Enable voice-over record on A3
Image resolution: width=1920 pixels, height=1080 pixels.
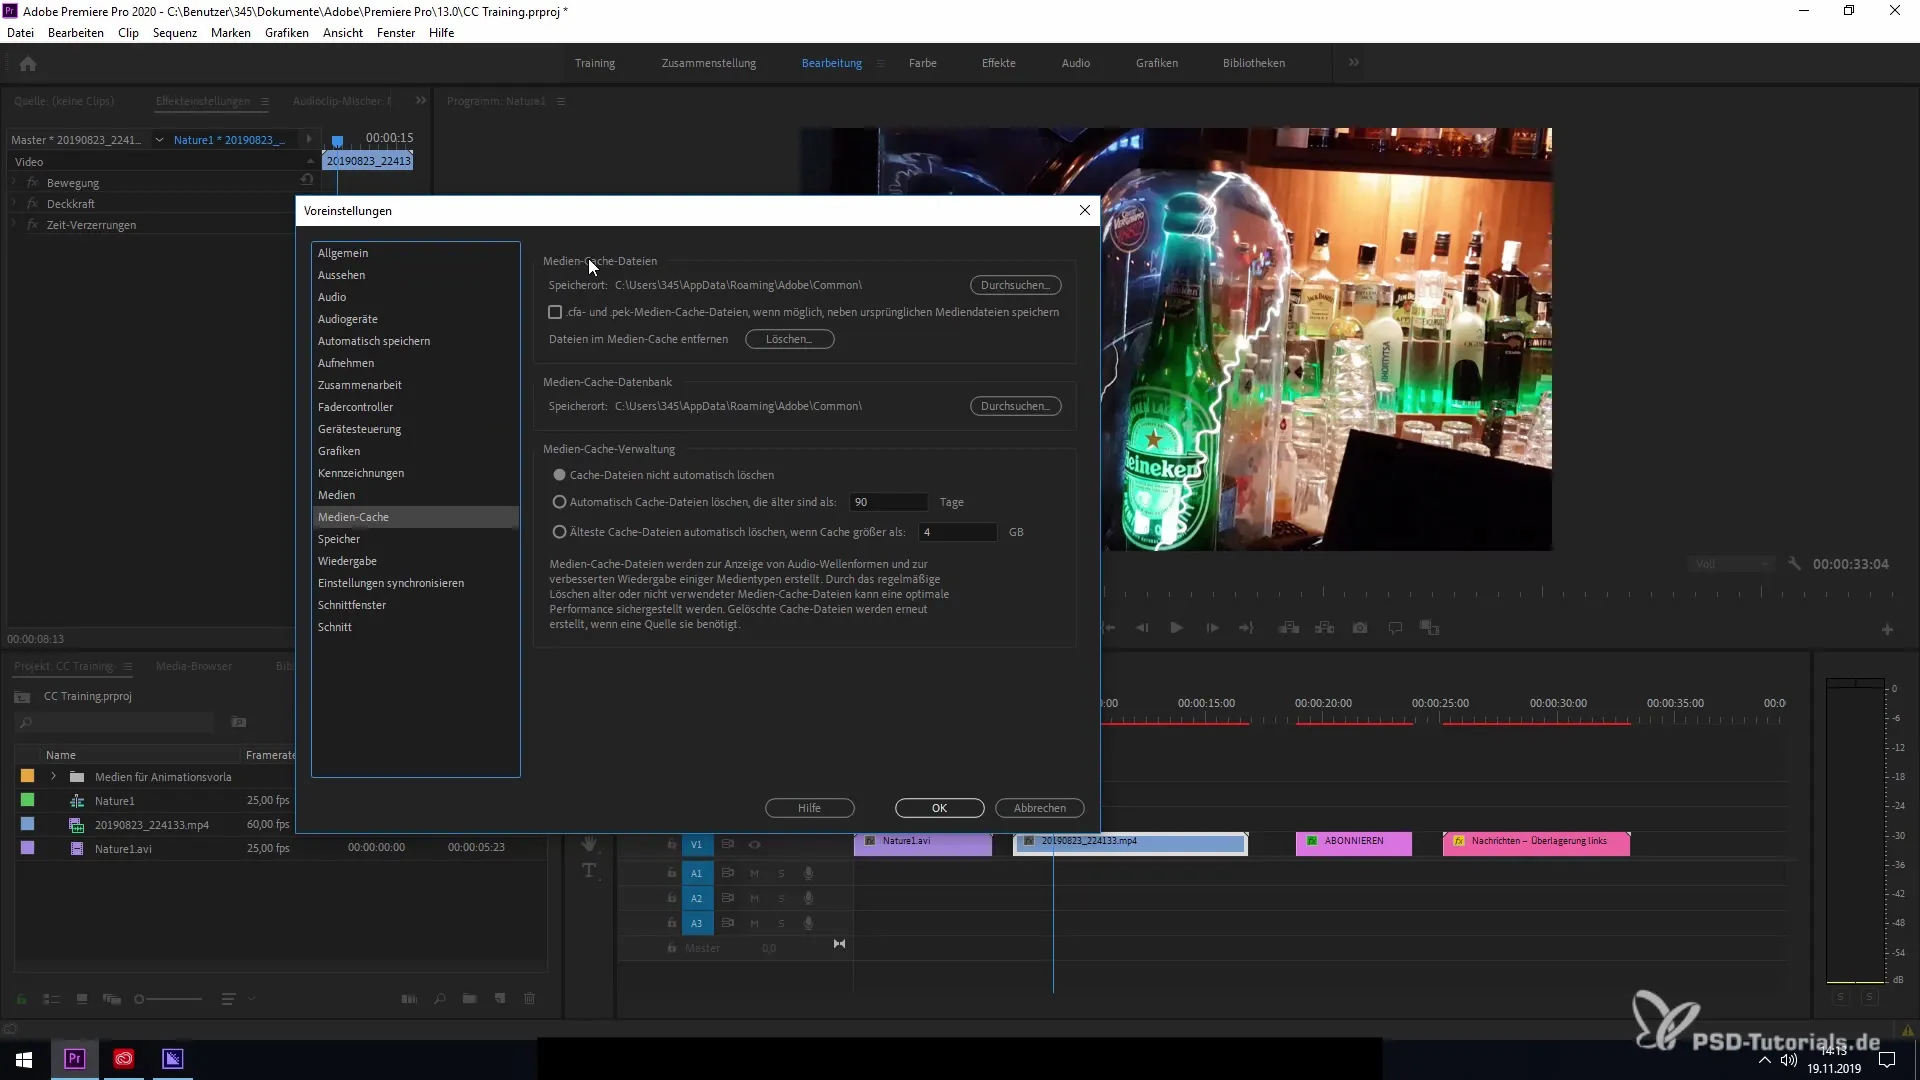coord(809,923)
